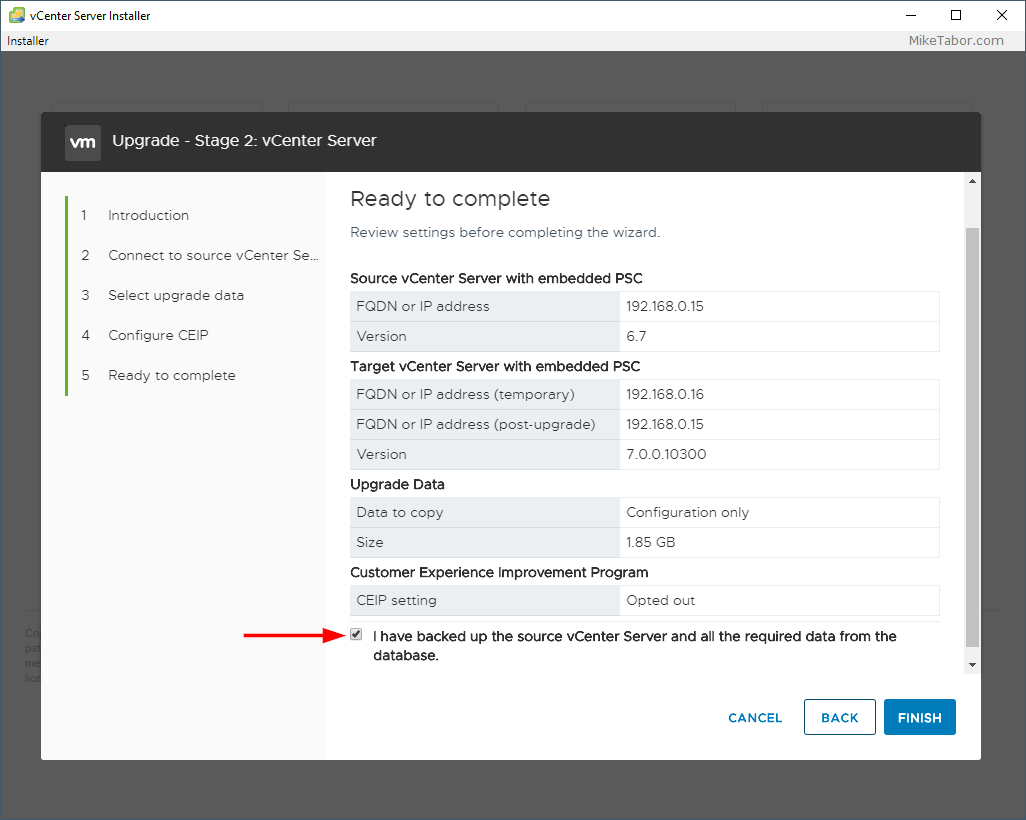The image size is (1026, 820).
Task: Click the FINISH button
Action: click(x=919, y=717)
